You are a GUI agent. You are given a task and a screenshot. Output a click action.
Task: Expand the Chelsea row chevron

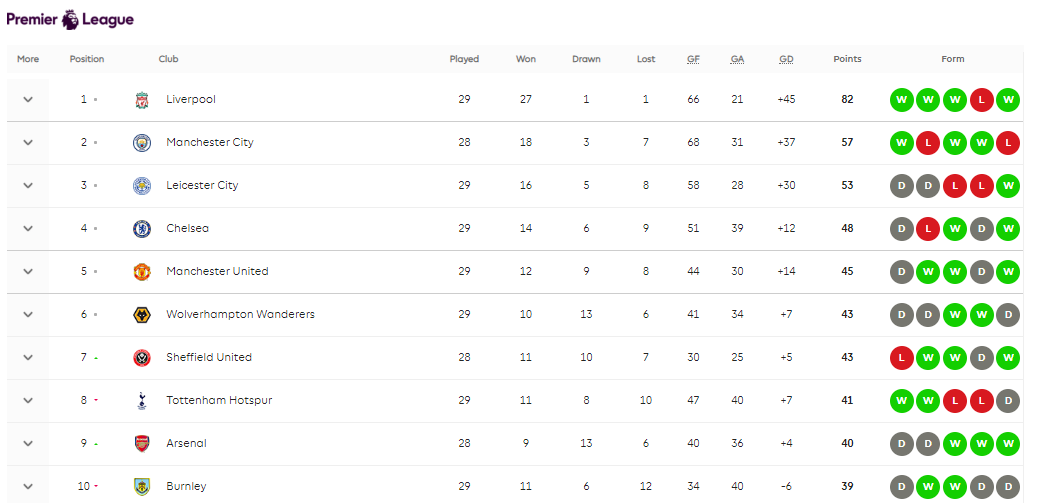coord(28,229)
